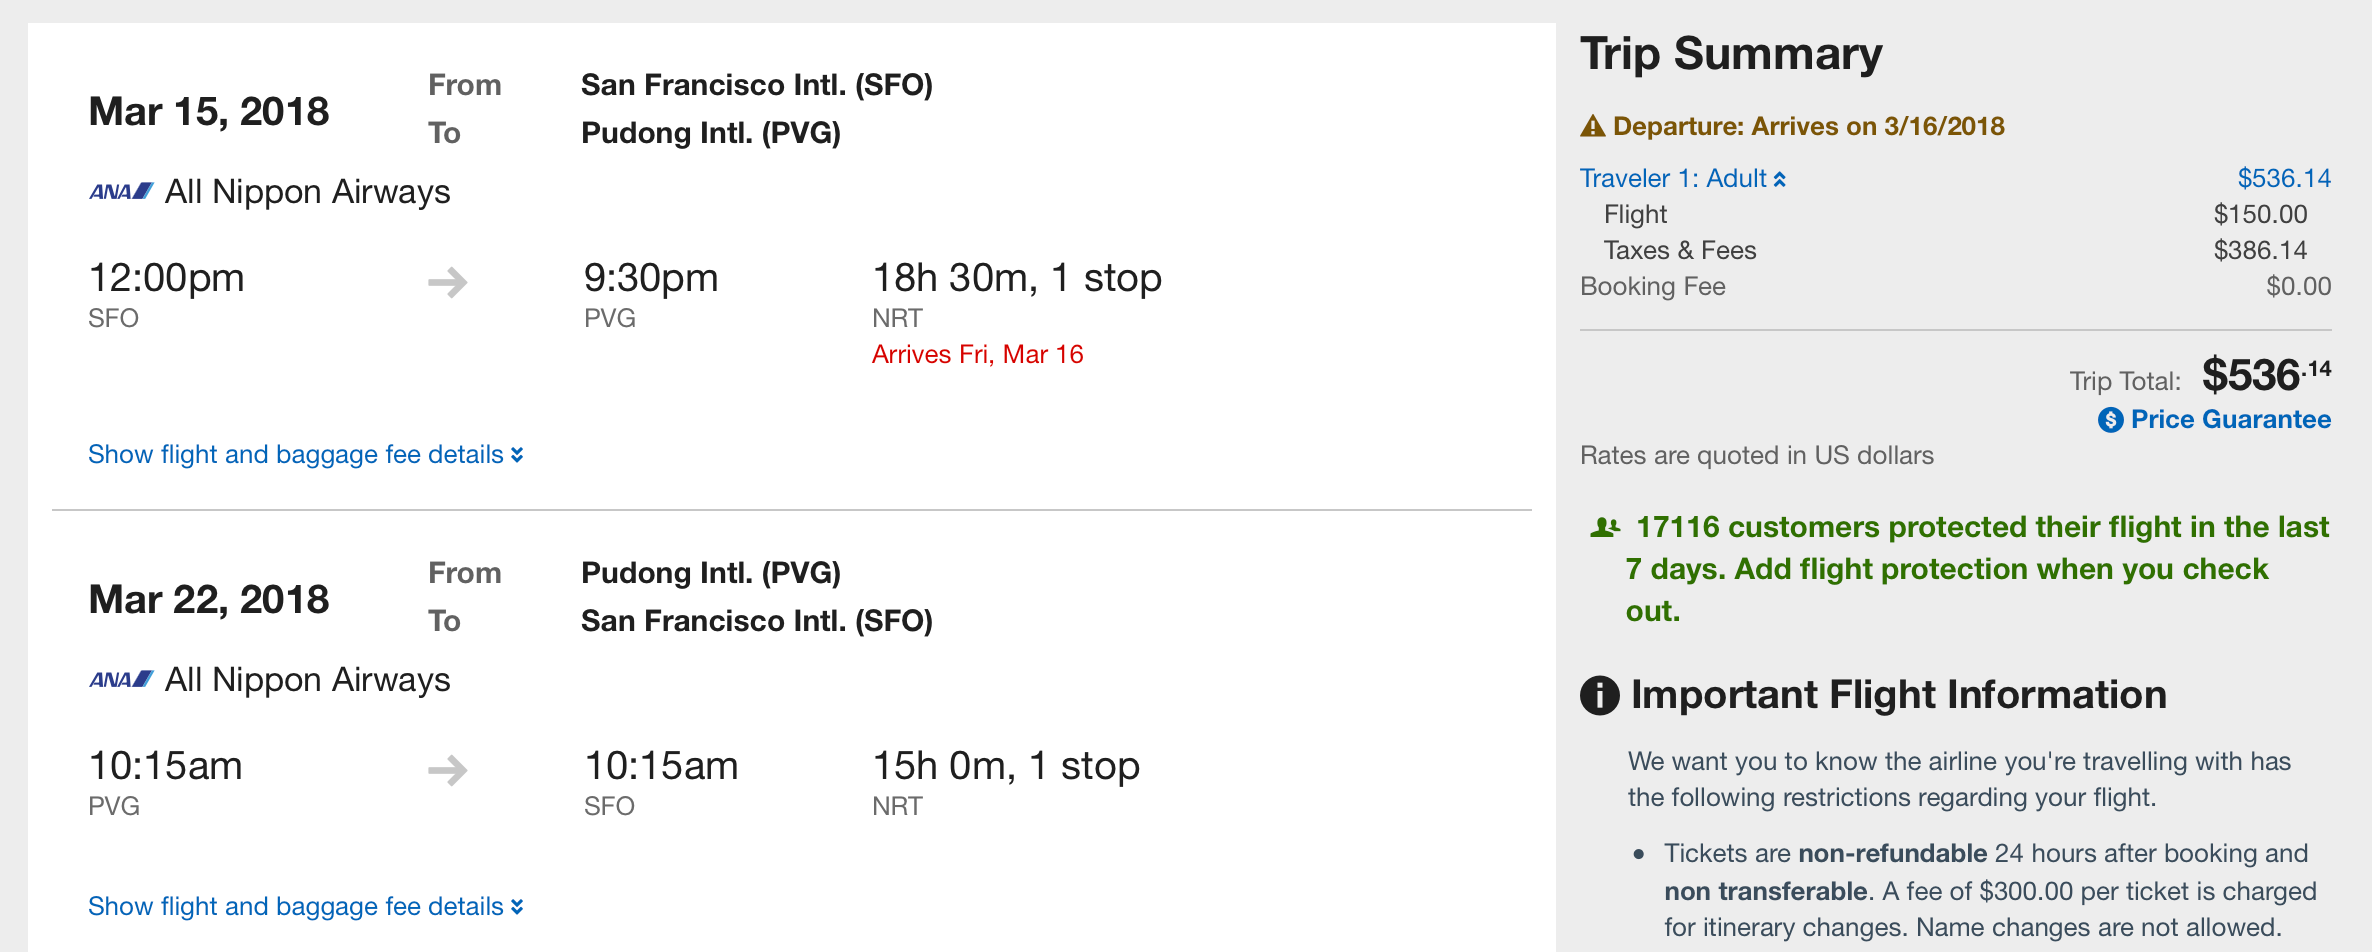
Task: Click the arrow between 12:00pm and 9:30pm
Action: [447, 282]
